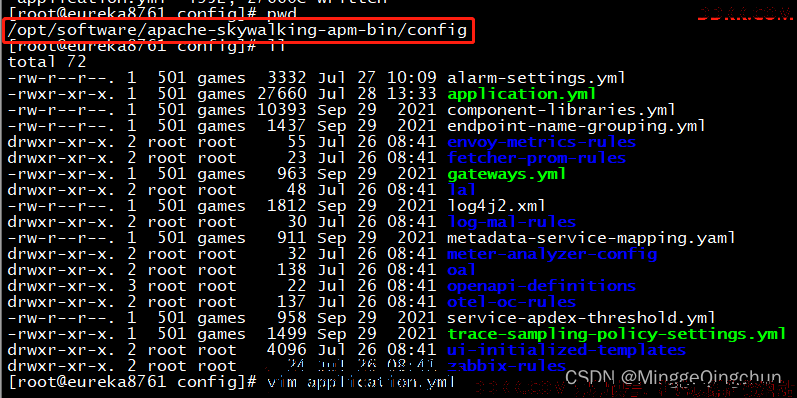Viewport: 797px width, 398px height.
Task: Click endpoint-name-grouping.yml file name
Action: pyautogui.click(x=576, y=126)
